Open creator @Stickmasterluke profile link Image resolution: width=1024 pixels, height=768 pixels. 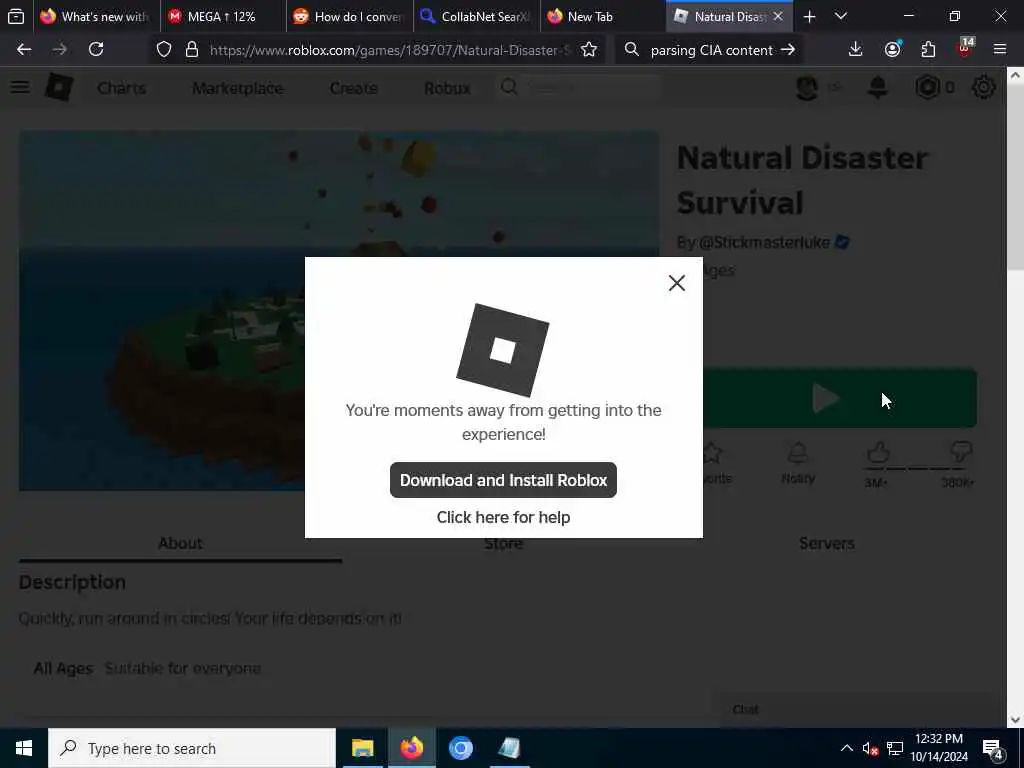tap(763, 242)
